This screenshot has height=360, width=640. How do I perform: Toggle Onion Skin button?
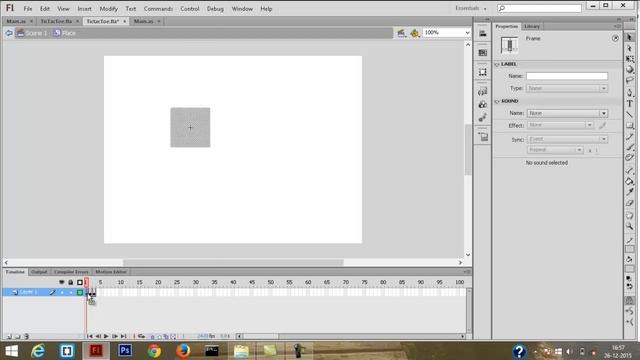pos(153,336)
